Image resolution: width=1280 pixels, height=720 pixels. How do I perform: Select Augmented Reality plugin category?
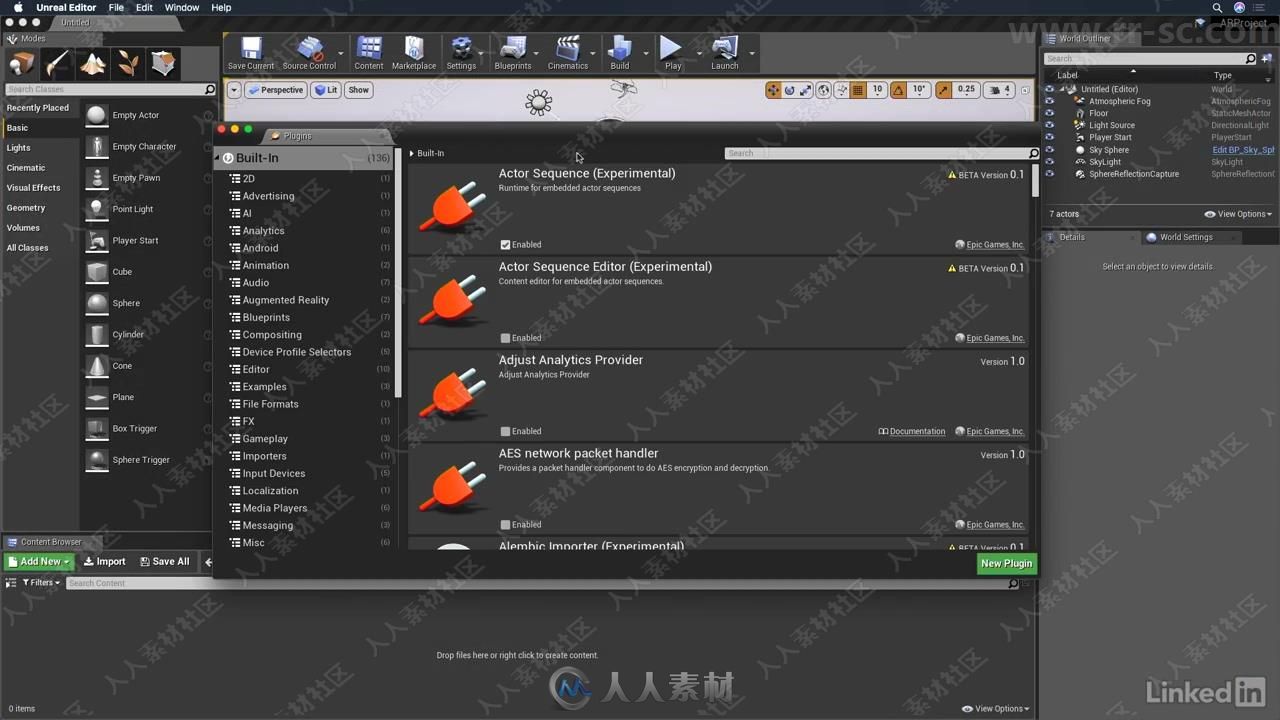point(286,300)
